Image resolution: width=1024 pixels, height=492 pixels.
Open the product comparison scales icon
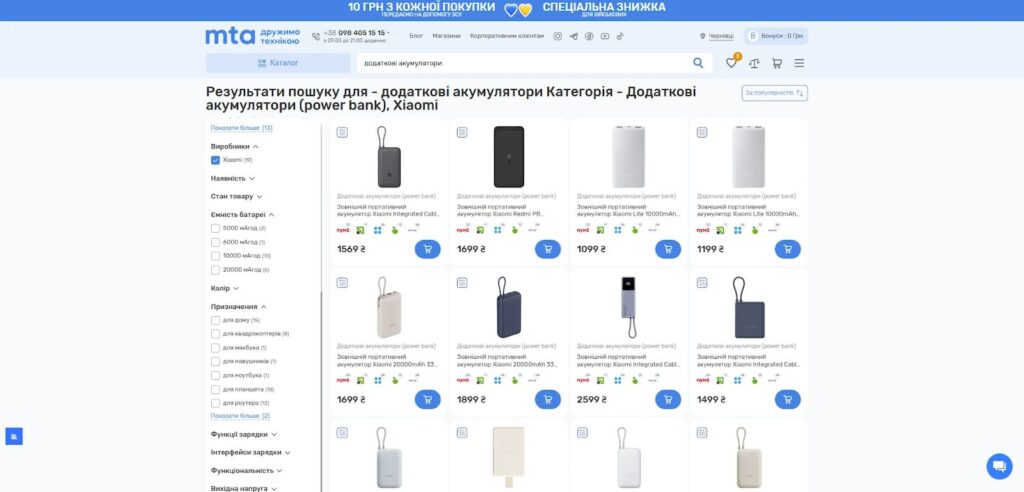[x=753, y=63]
